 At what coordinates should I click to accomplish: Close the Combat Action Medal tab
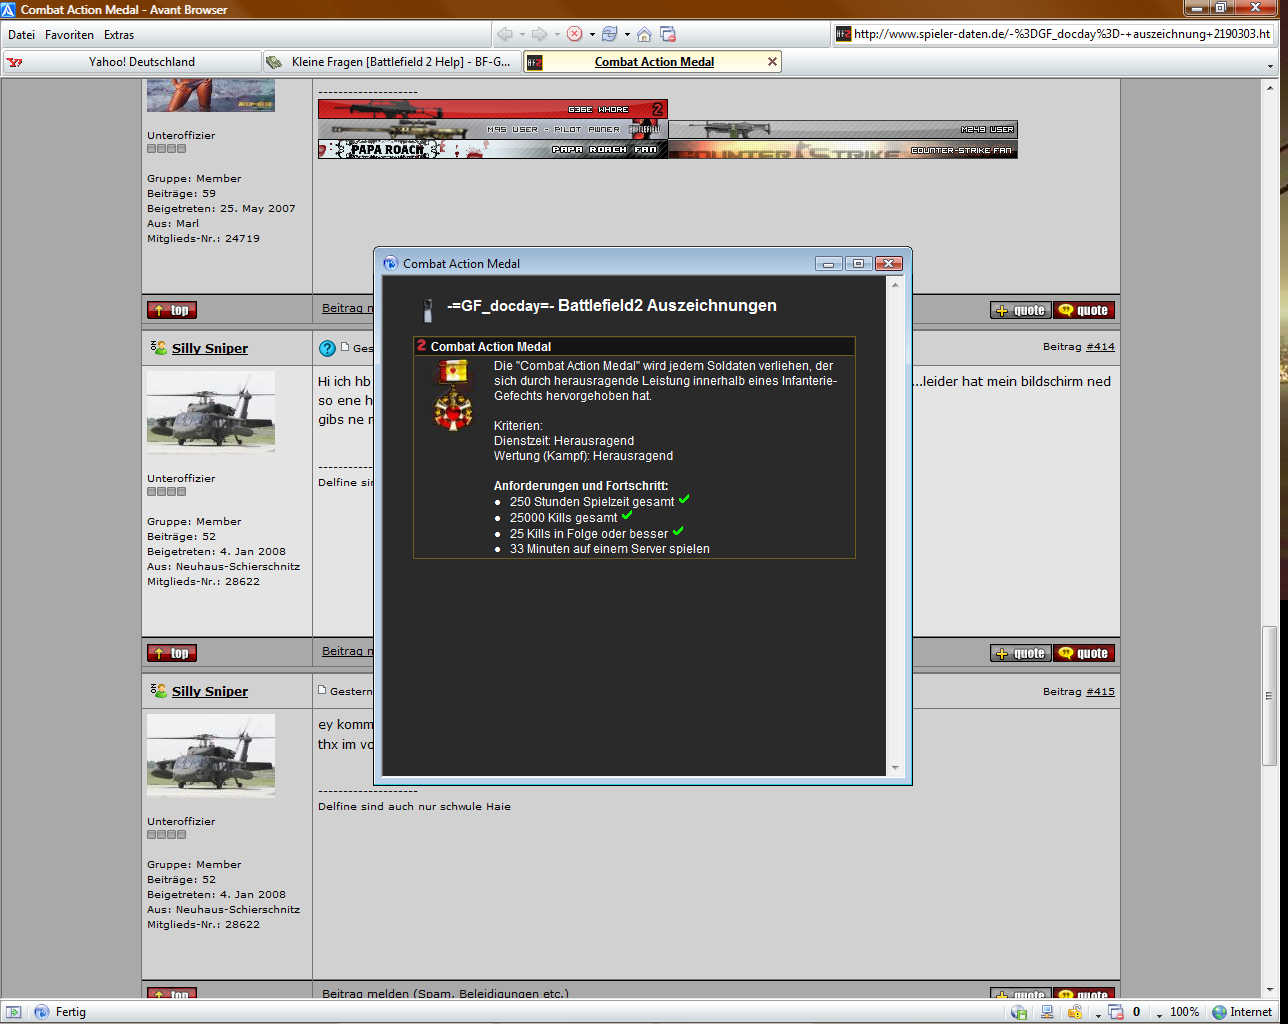772,62
